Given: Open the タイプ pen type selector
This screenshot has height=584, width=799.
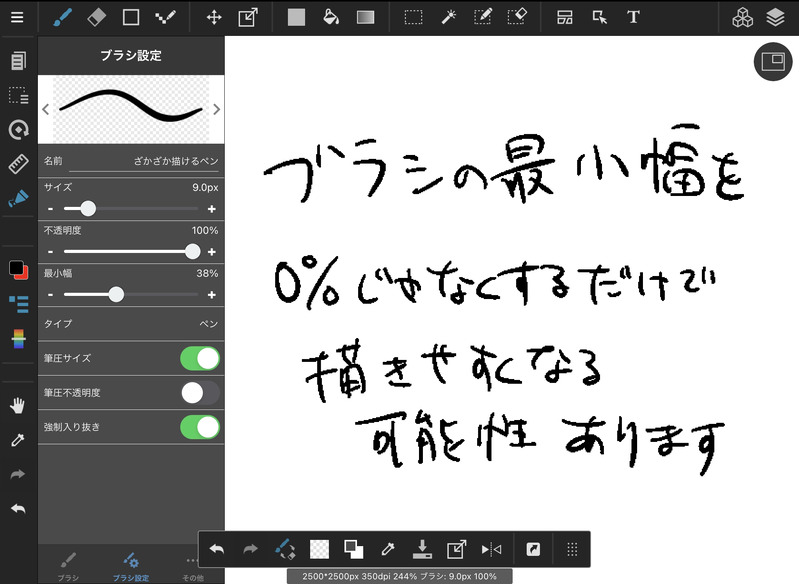Looking at the screenshot, I should tap(131, 324).
